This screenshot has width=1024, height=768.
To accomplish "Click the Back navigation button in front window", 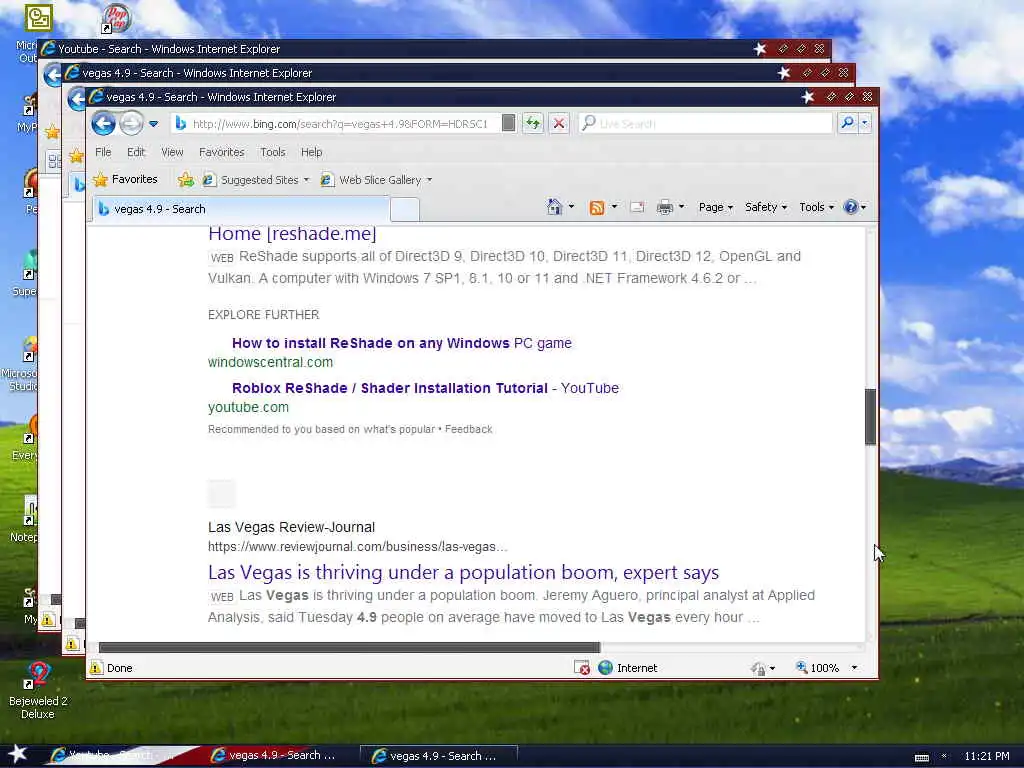I will point(103,123).
